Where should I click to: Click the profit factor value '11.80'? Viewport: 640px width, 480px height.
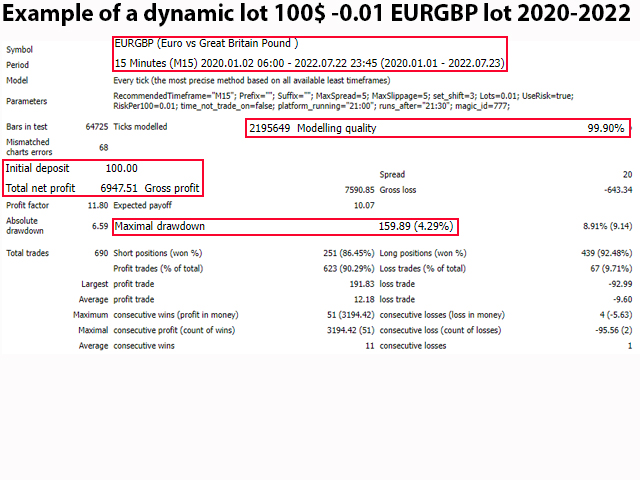pyautogui.click(x=98, y=205)
